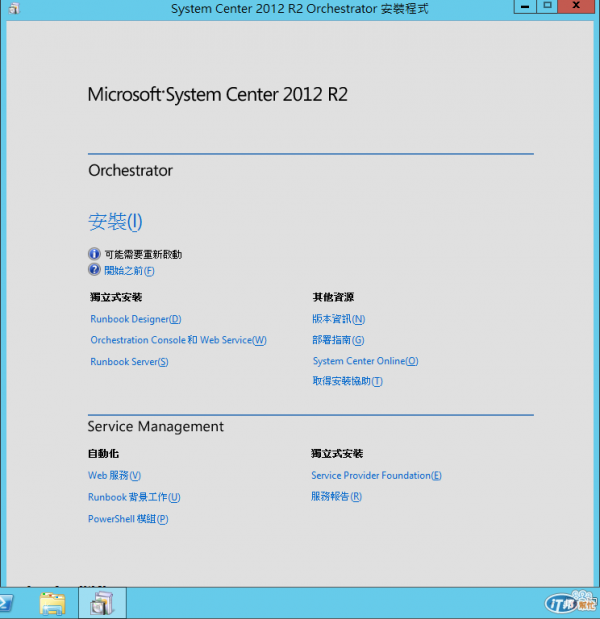Click the Service Management heading
This screenshot has width=600, height=619.
pos(156,426)
